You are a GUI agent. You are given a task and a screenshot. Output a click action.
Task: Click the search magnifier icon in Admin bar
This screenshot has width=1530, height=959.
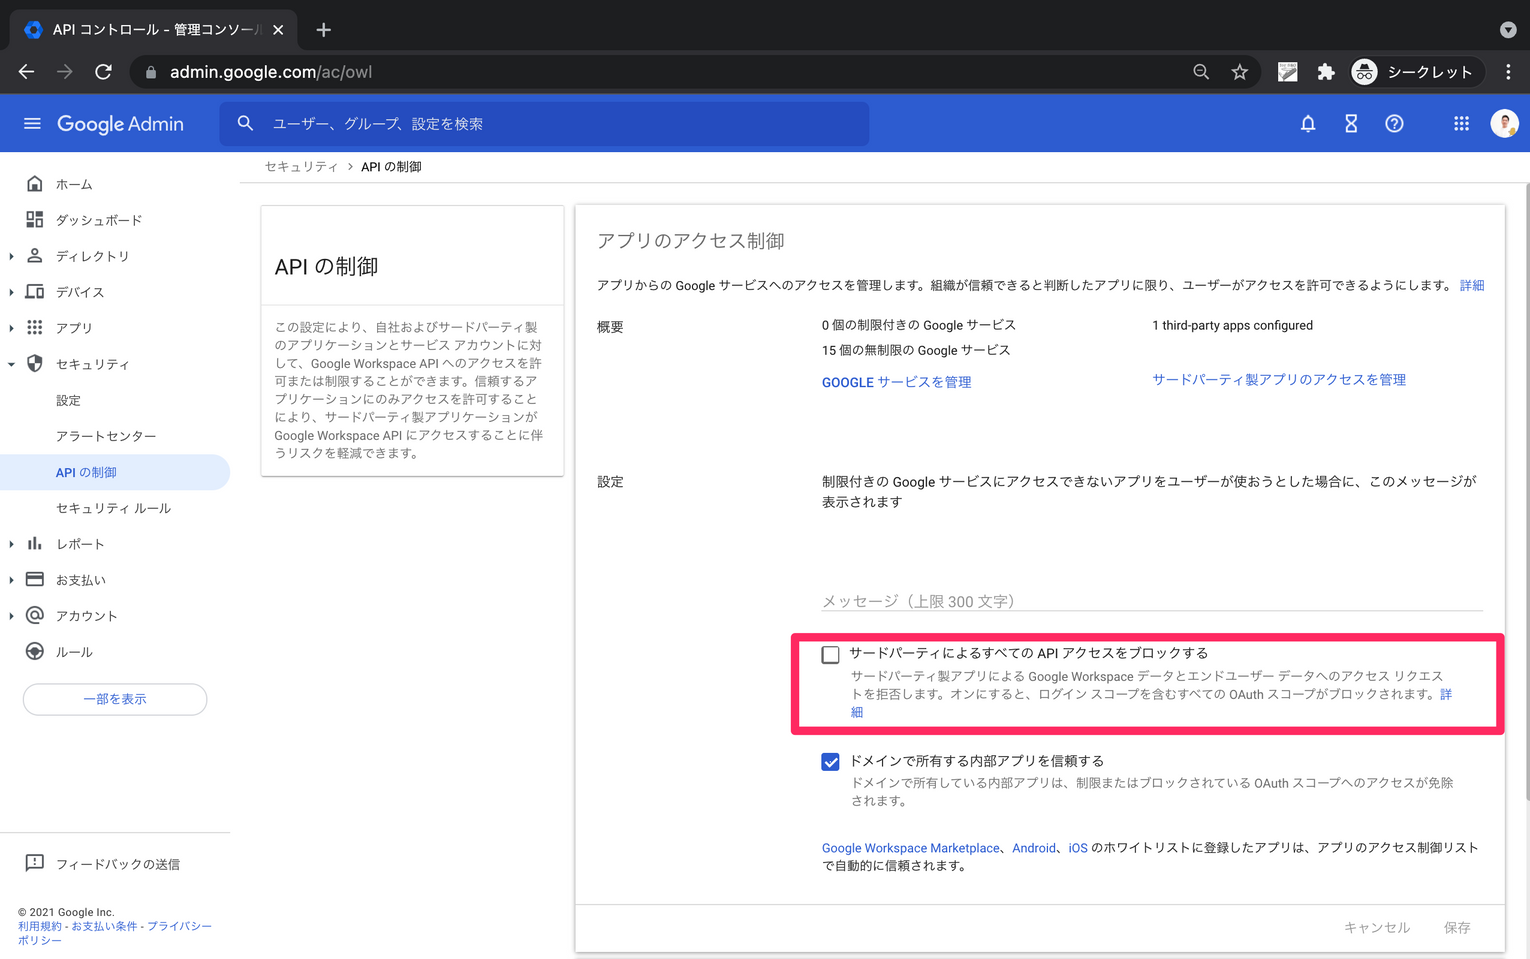click(x=245, y=123)
